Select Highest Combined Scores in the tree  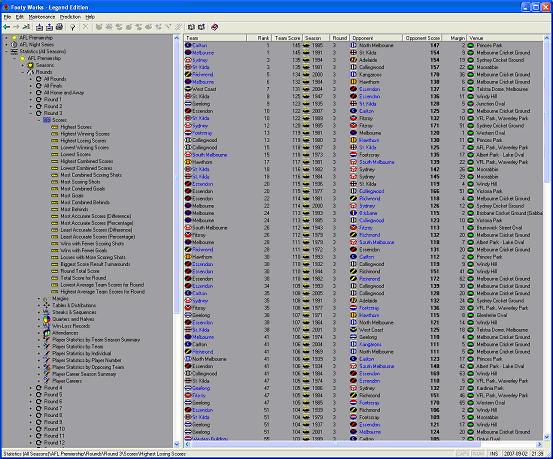(87, 161)
